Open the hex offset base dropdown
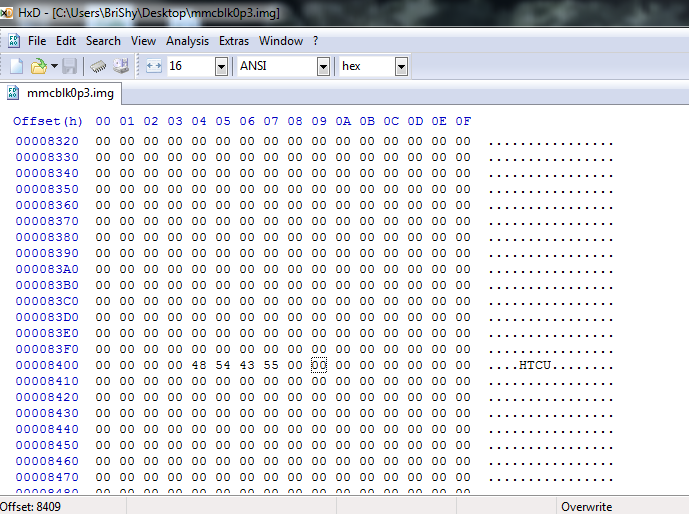 tap(401, 66)
